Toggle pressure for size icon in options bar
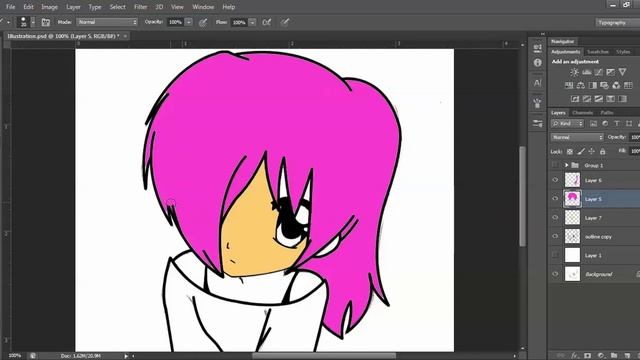The image size is (640, 360). [x=285, y=22]
